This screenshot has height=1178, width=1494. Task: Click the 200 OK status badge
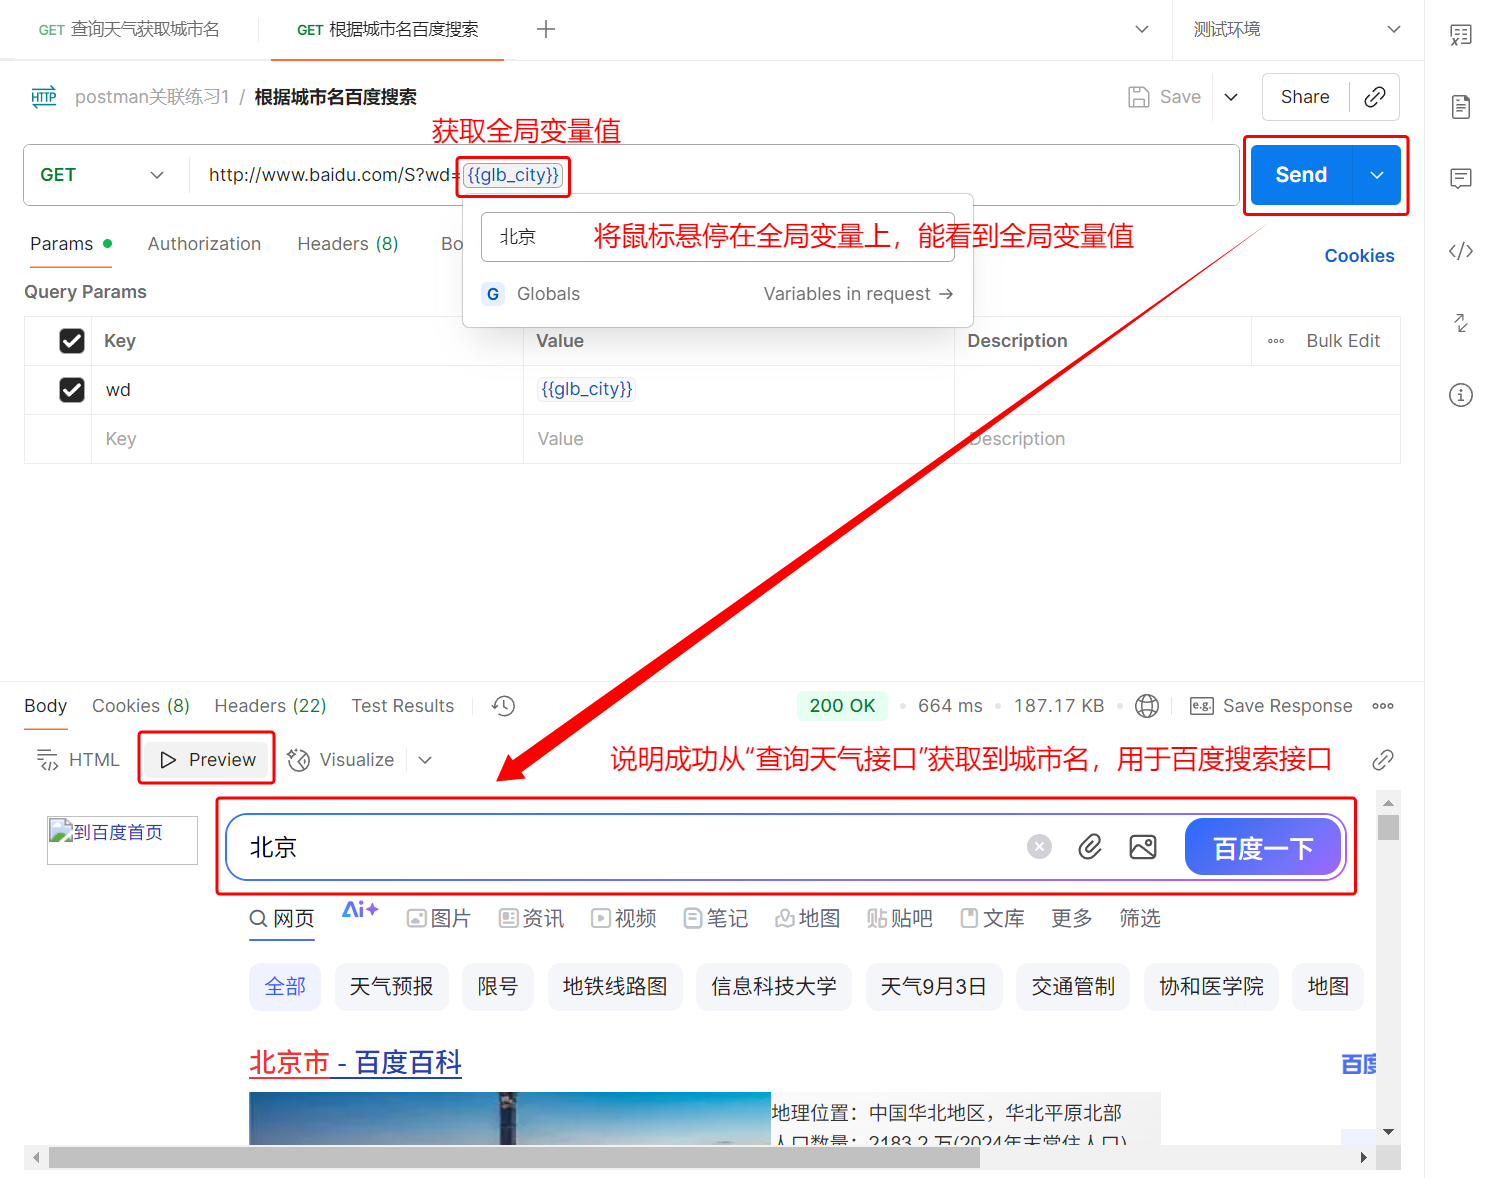click(842, 706)
